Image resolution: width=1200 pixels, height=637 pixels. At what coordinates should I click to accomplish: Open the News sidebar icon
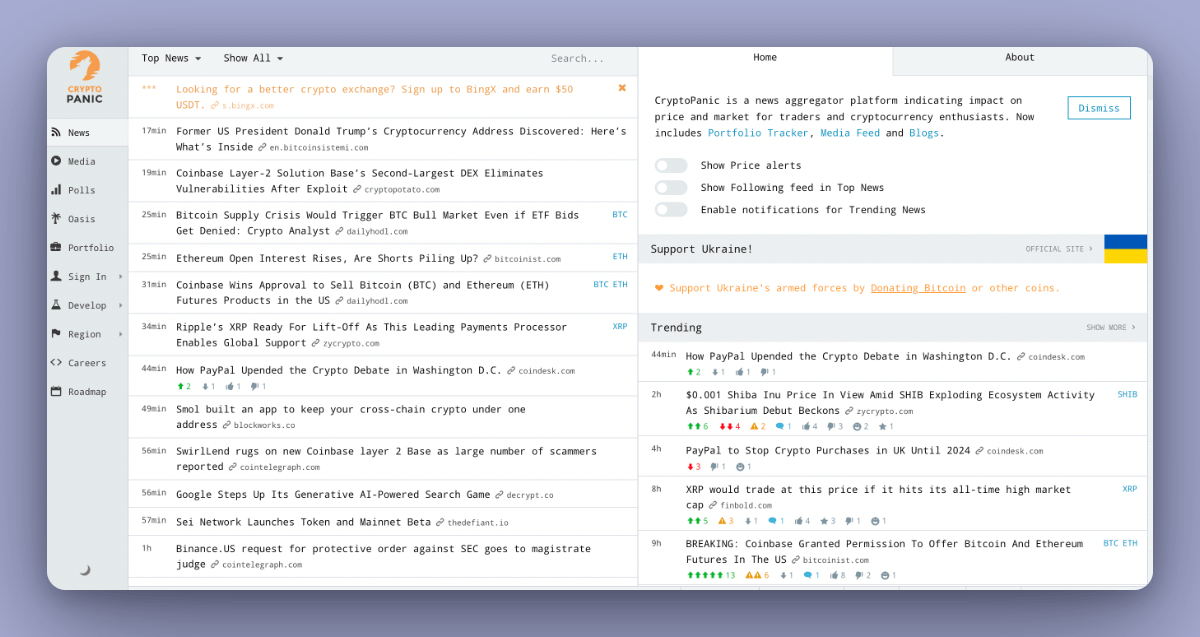pyautogui.click(x=56, y=132)
